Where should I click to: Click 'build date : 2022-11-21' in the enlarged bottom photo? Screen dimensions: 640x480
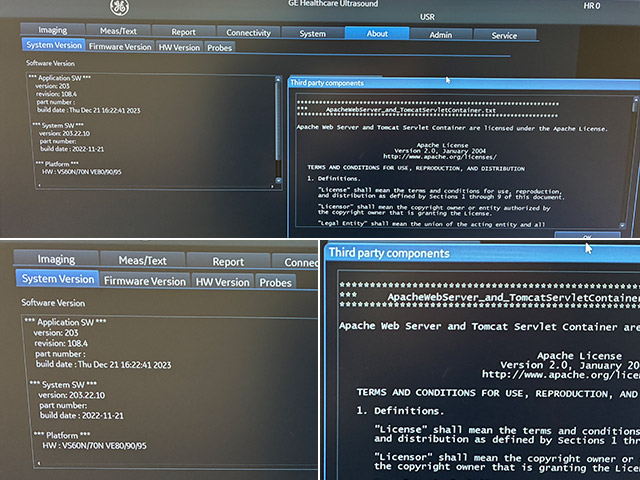(x=82, y=416)
